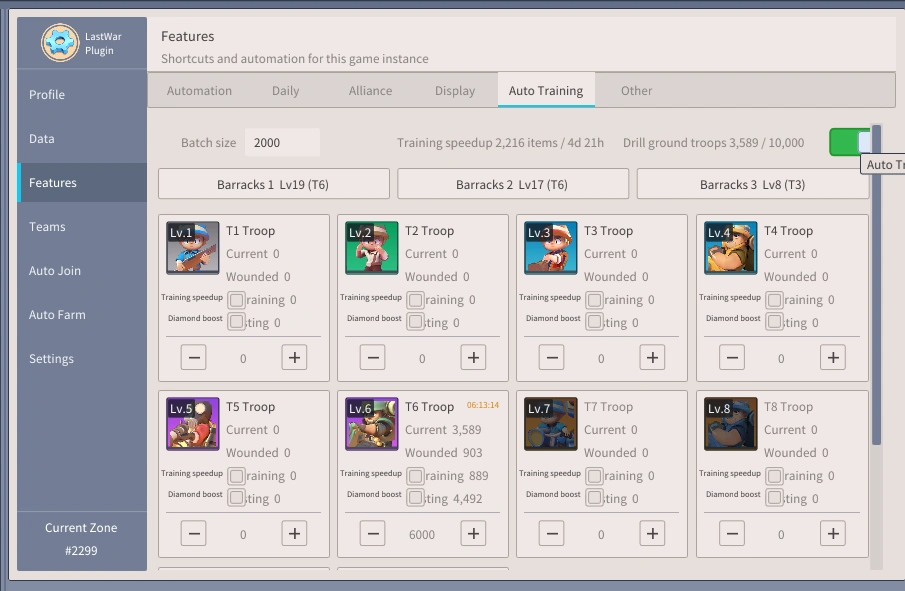Select the T2 Troop Lv.2 portrait
Viewport: 905px width, 591px height.
(x=372, y=248)
